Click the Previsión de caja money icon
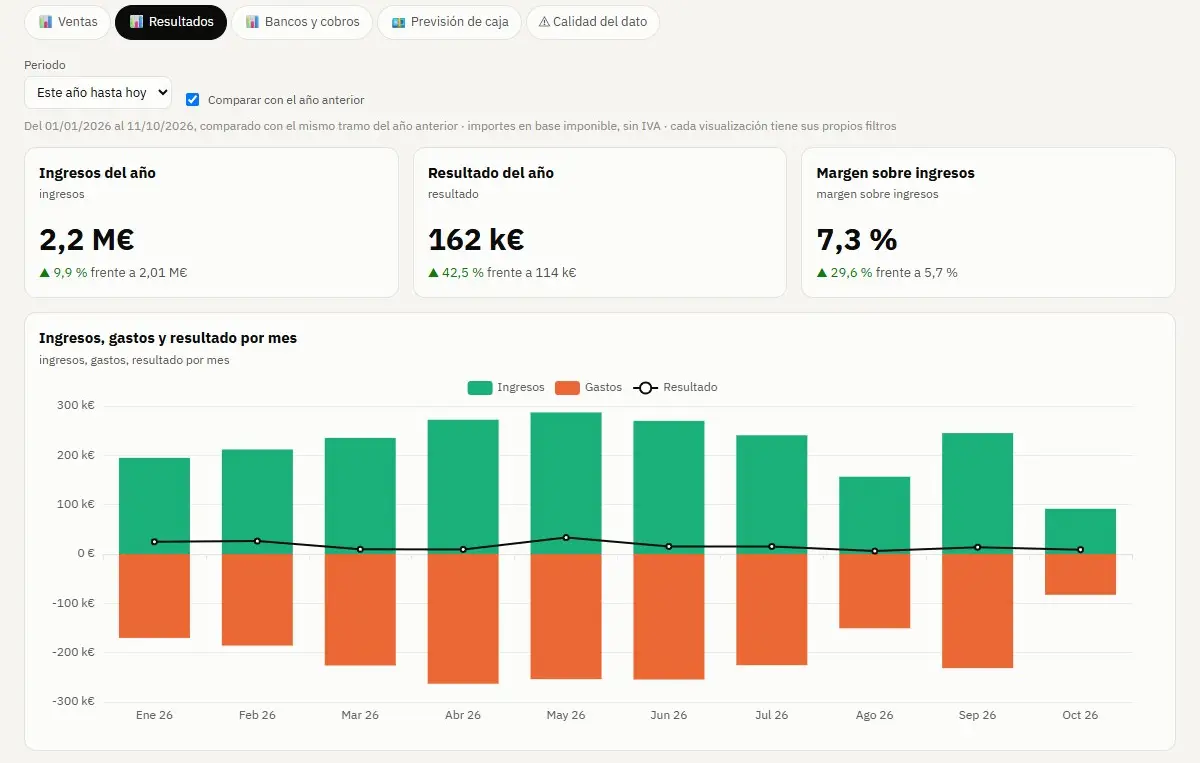This screenshot has width=1200, height=763. click(x=398, y=22)
